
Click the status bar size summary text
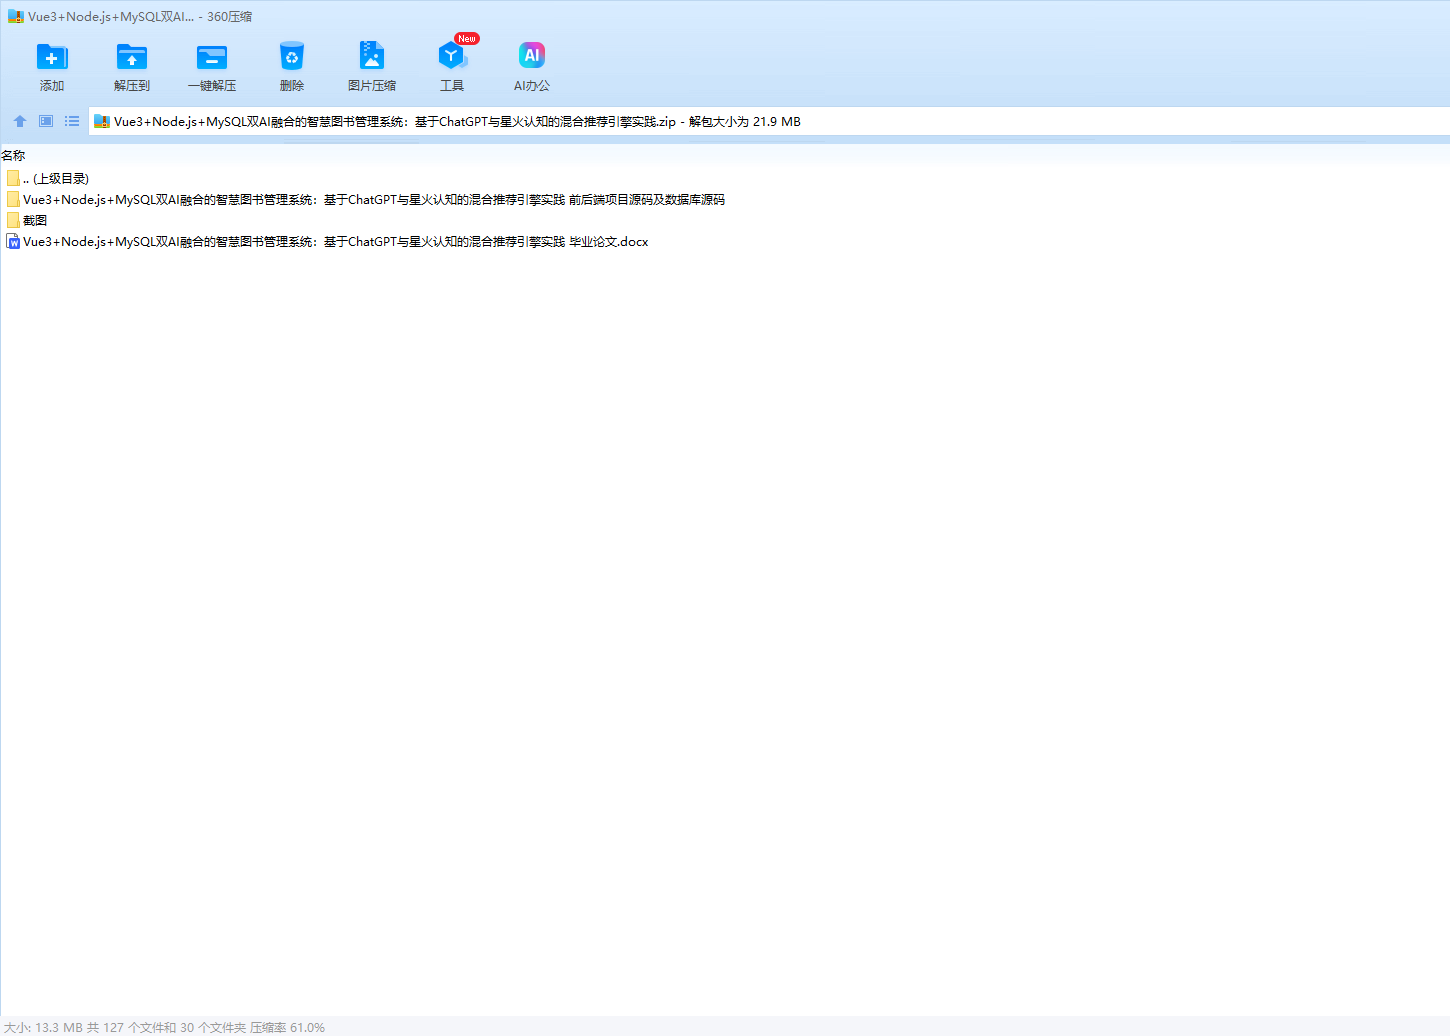164,1027
